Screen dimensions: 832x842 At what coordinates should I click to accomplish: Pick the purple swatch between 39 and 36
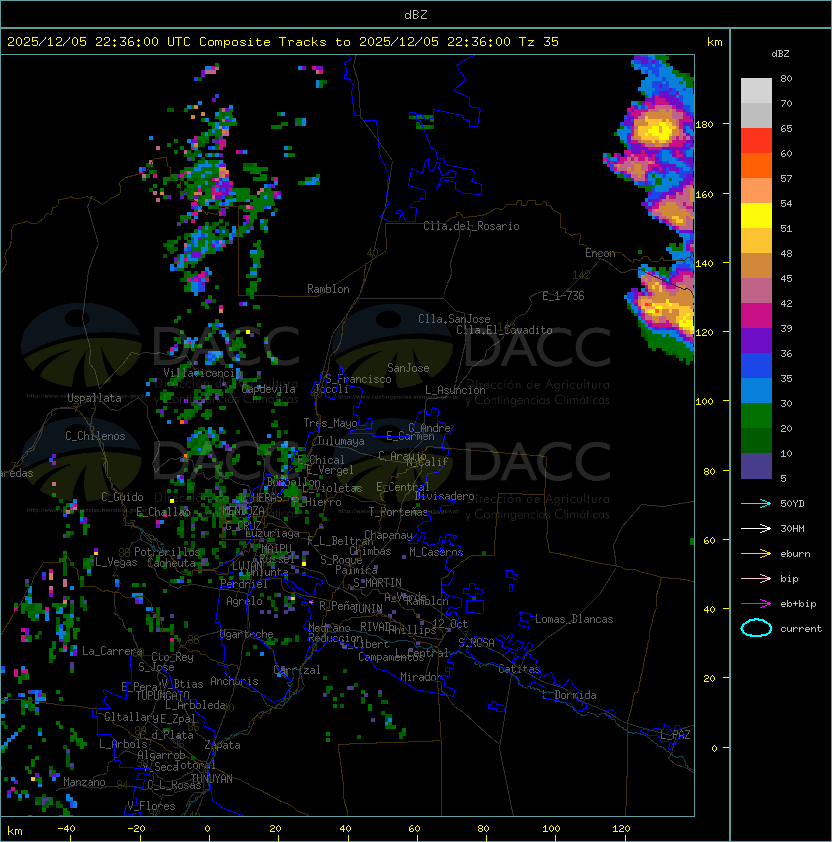756,341
